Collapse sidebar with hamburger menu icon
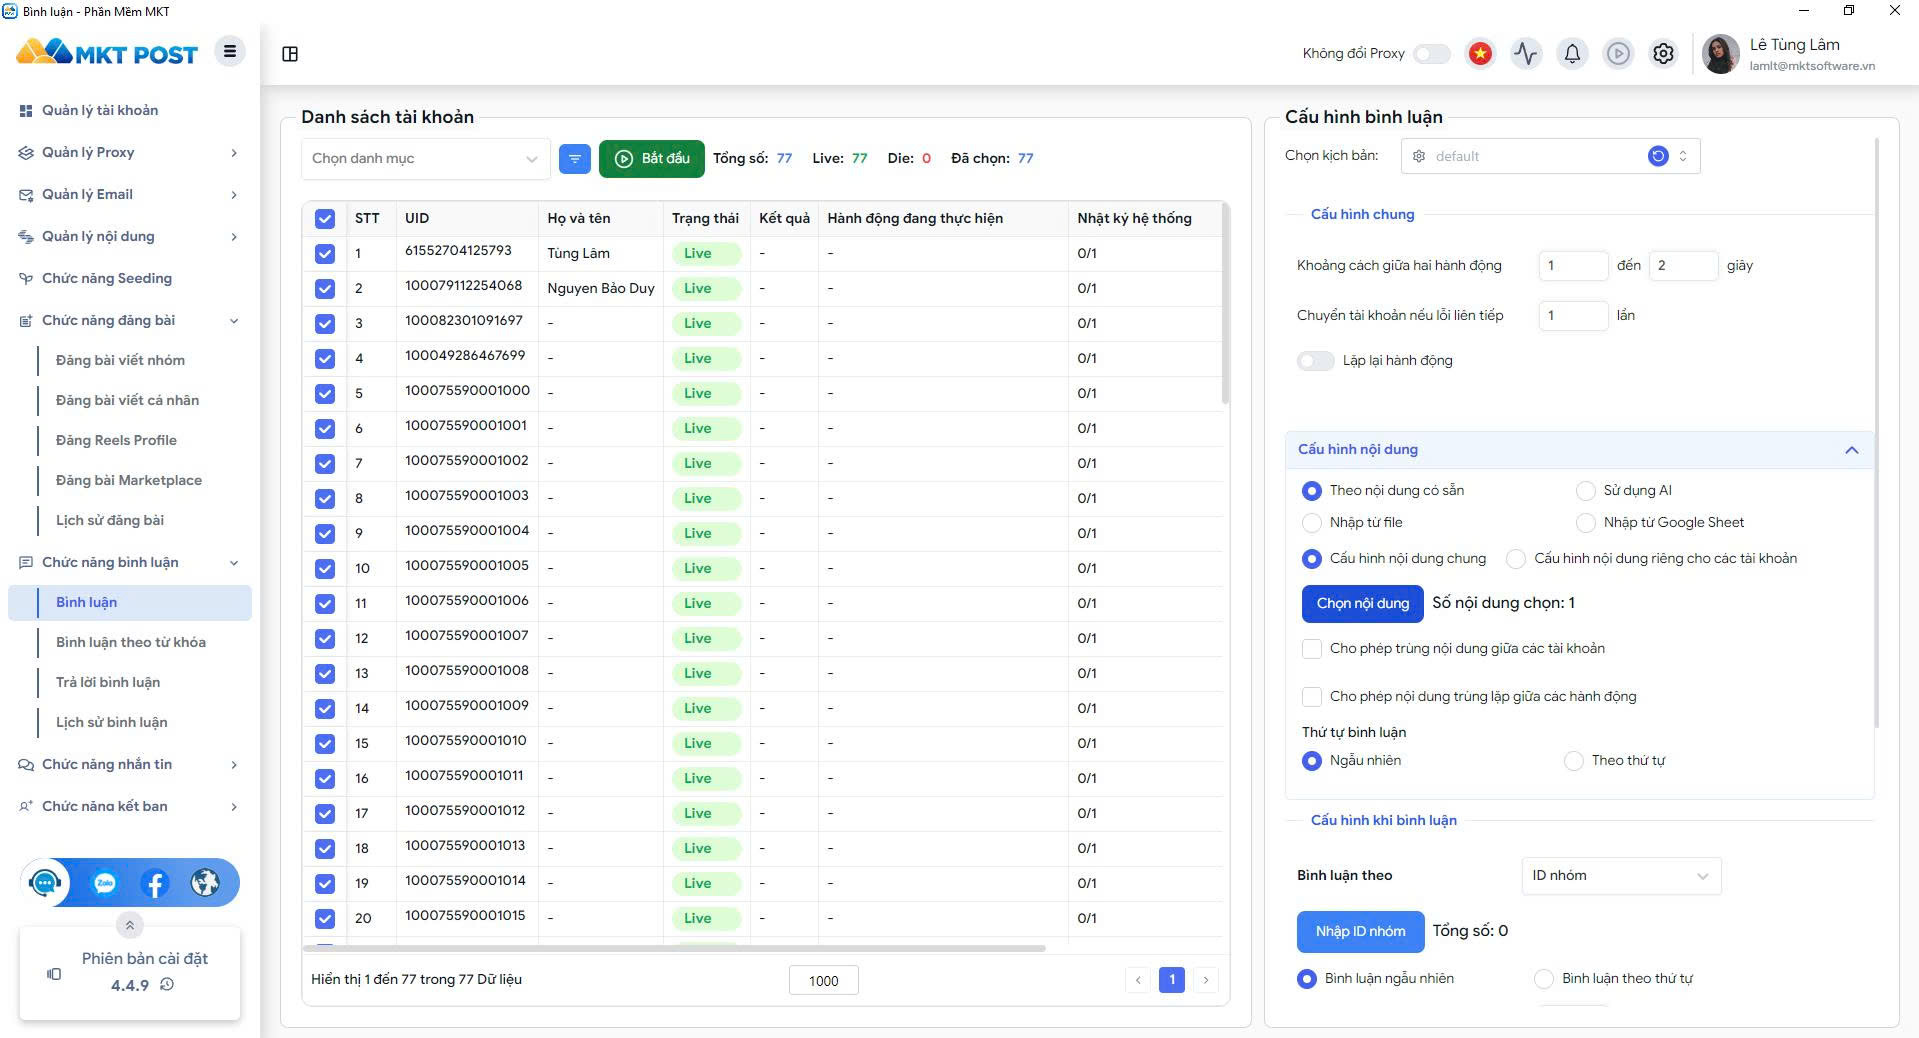The width and height of the screenshot is (1919, 1038). pyautogui.click(x=229, y=52)
